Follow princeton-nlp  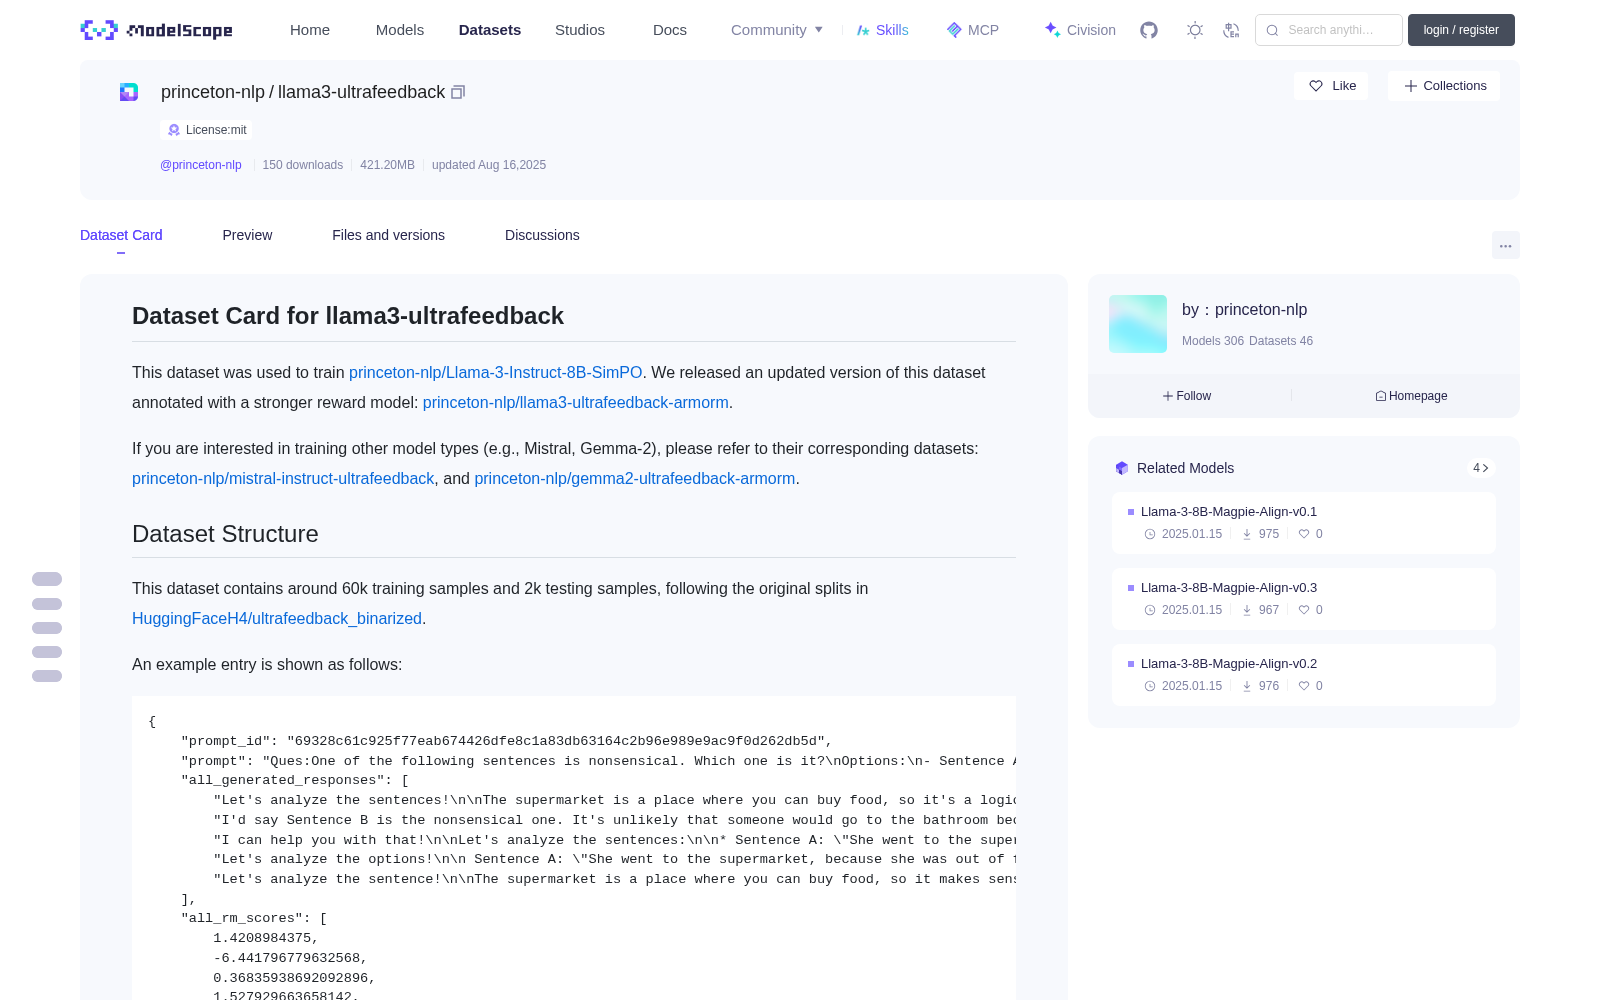tap(1187, 396)
